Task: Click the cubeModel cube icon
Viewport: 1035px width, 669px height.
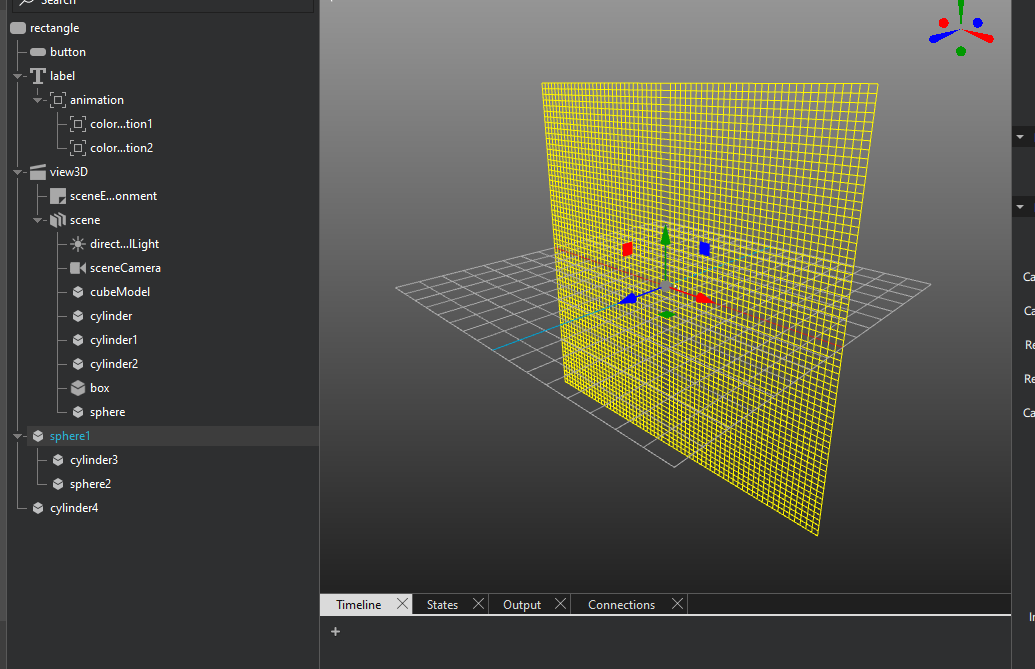Action: point(78,292)
